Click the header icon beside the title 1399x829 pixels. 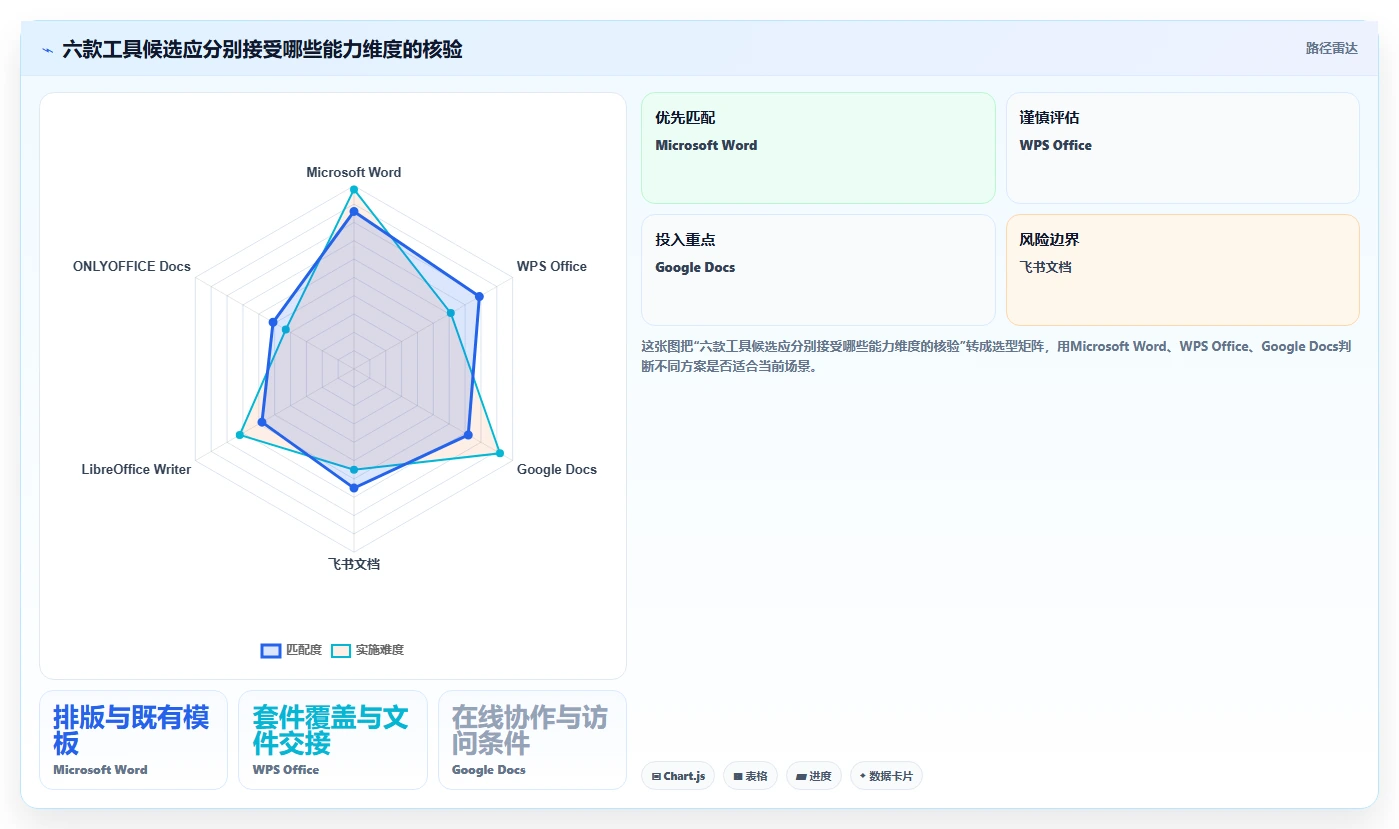click(x=47, y=50)
